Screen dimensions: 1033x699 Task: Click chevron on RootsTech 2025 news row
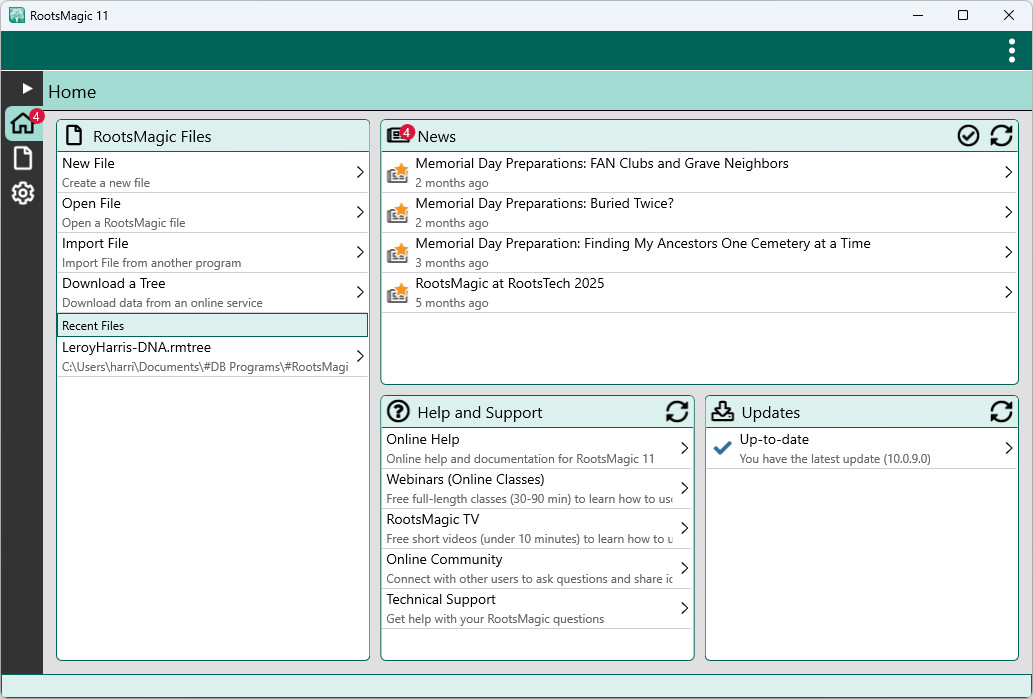1008,292
